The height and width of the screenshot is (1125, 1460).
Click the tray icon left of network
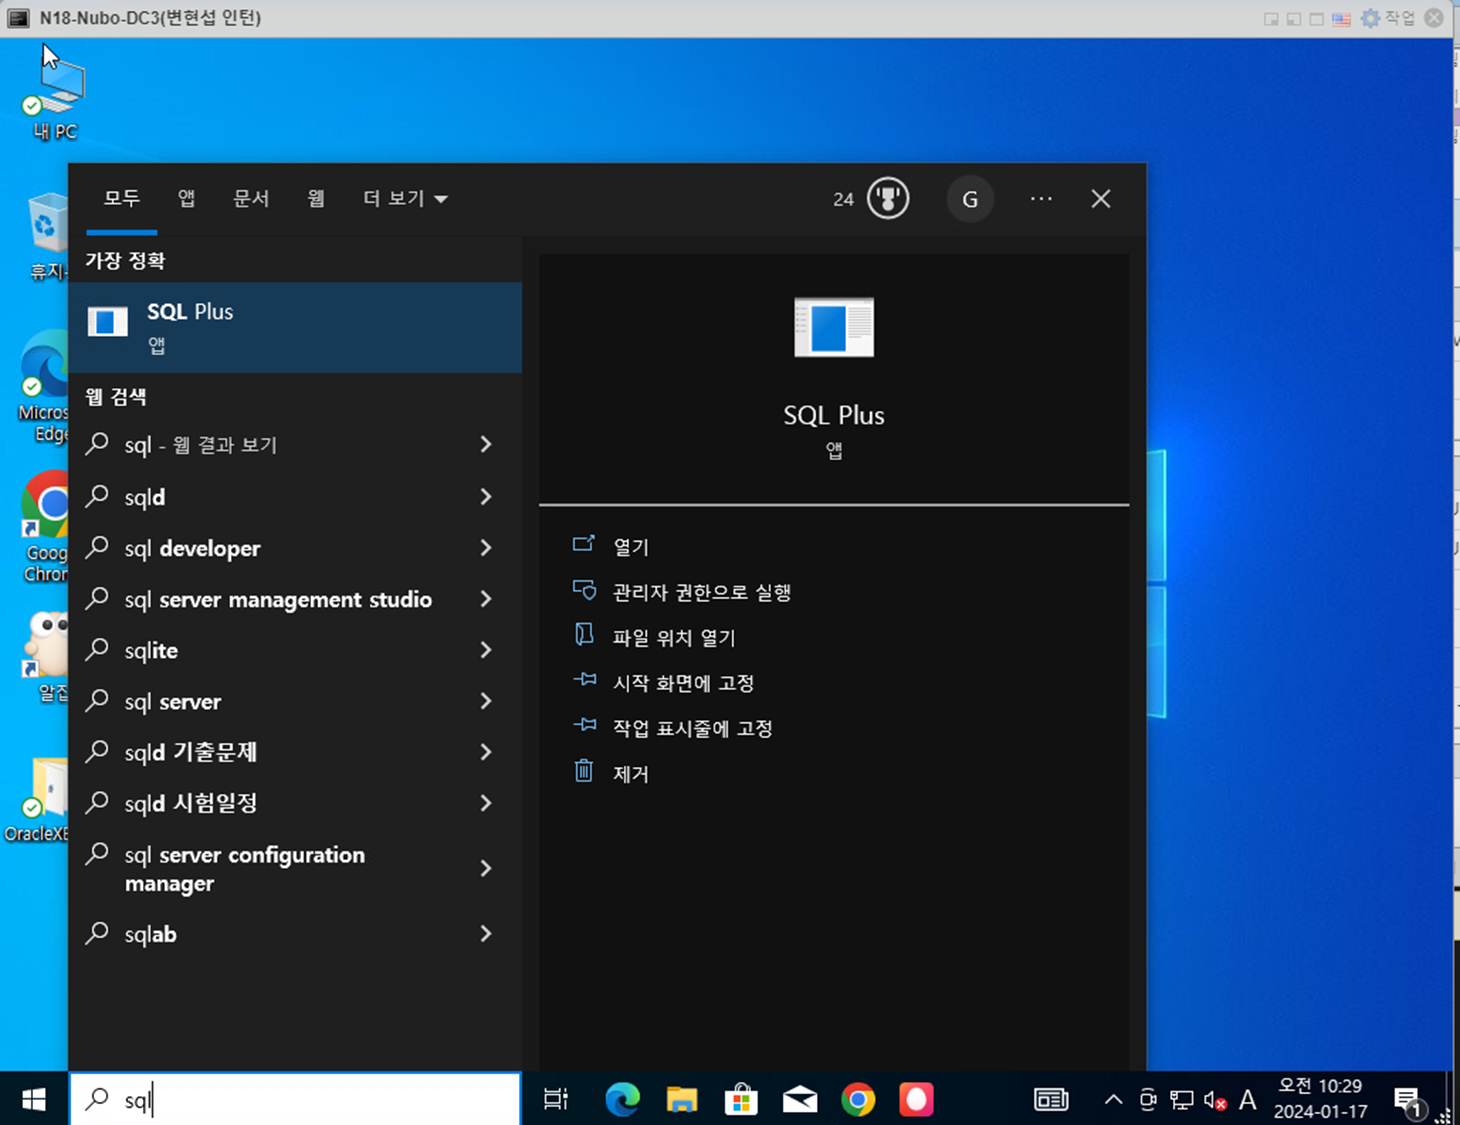(x=1148, y=1100)
